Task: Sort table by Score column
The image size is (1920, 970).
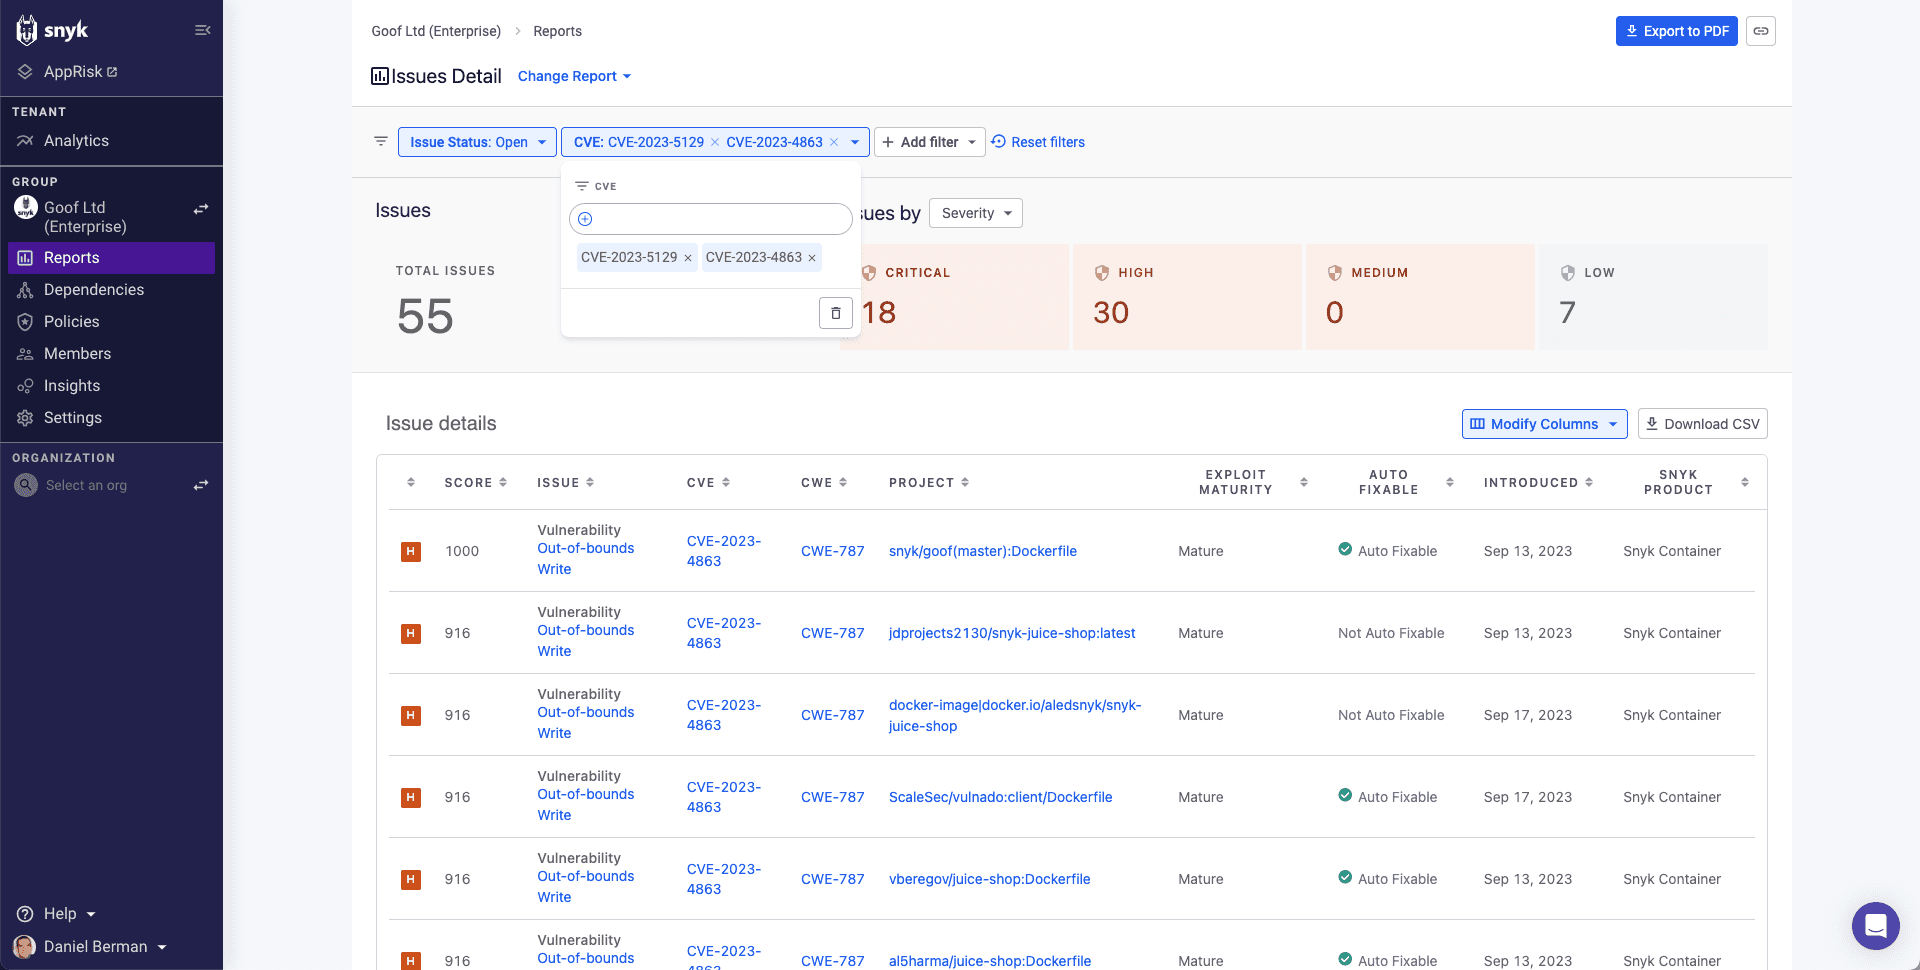Action: [x=476, y=482]
